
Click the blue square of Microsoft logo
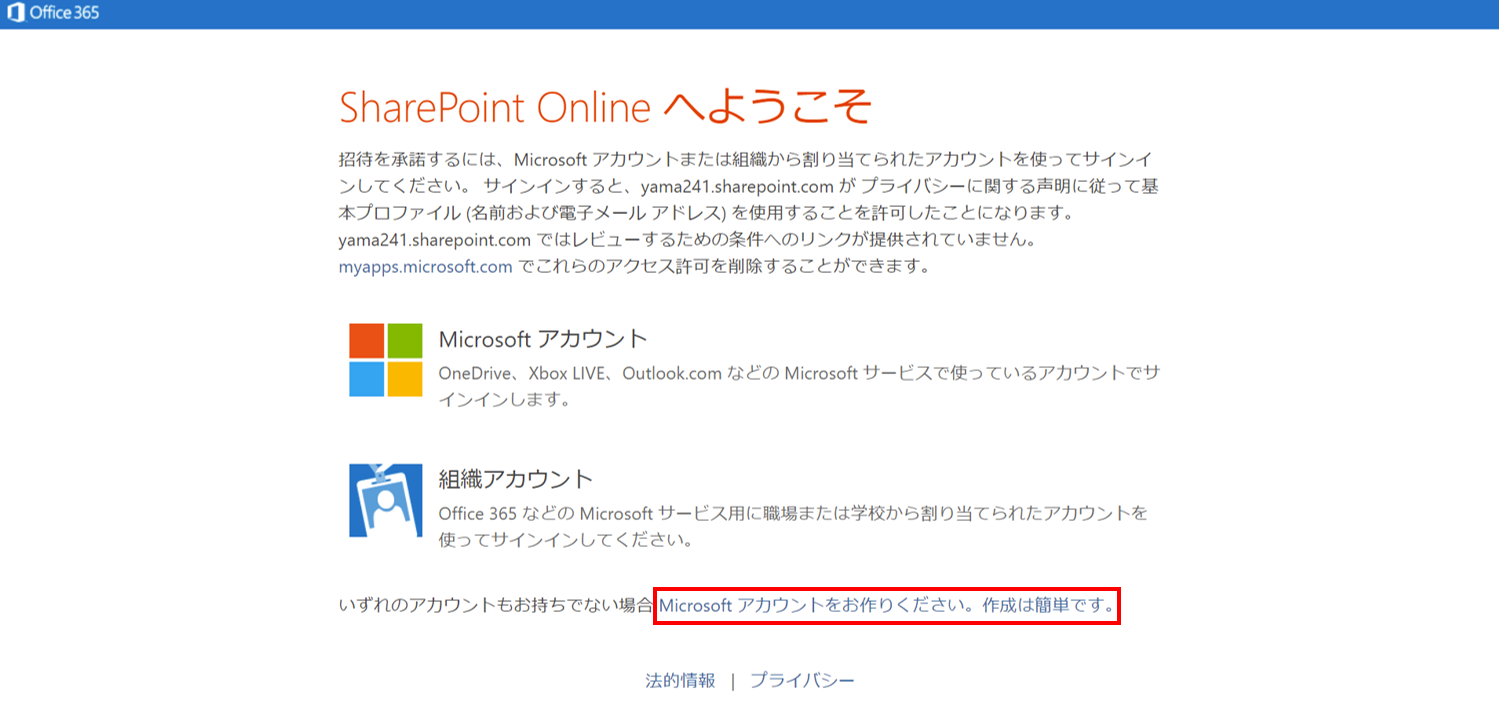pos(366,379)
